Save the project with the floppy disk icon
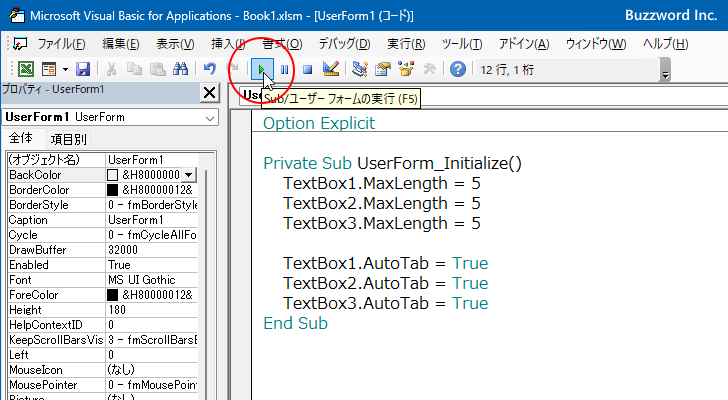The height and width of the screenshot is (400, 728). (83, 69)
